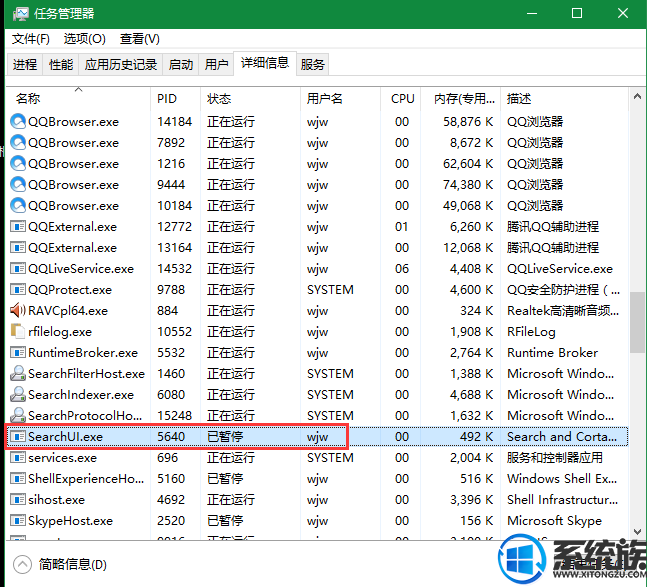Click PID 5640 cell

[171, 436]
